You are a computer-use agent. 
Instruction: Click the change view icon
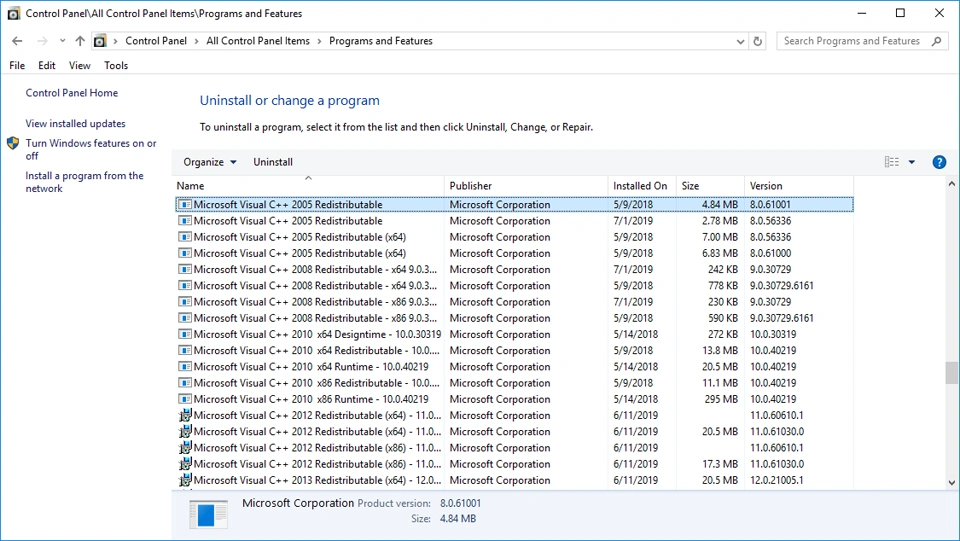[x=891, y=162]
